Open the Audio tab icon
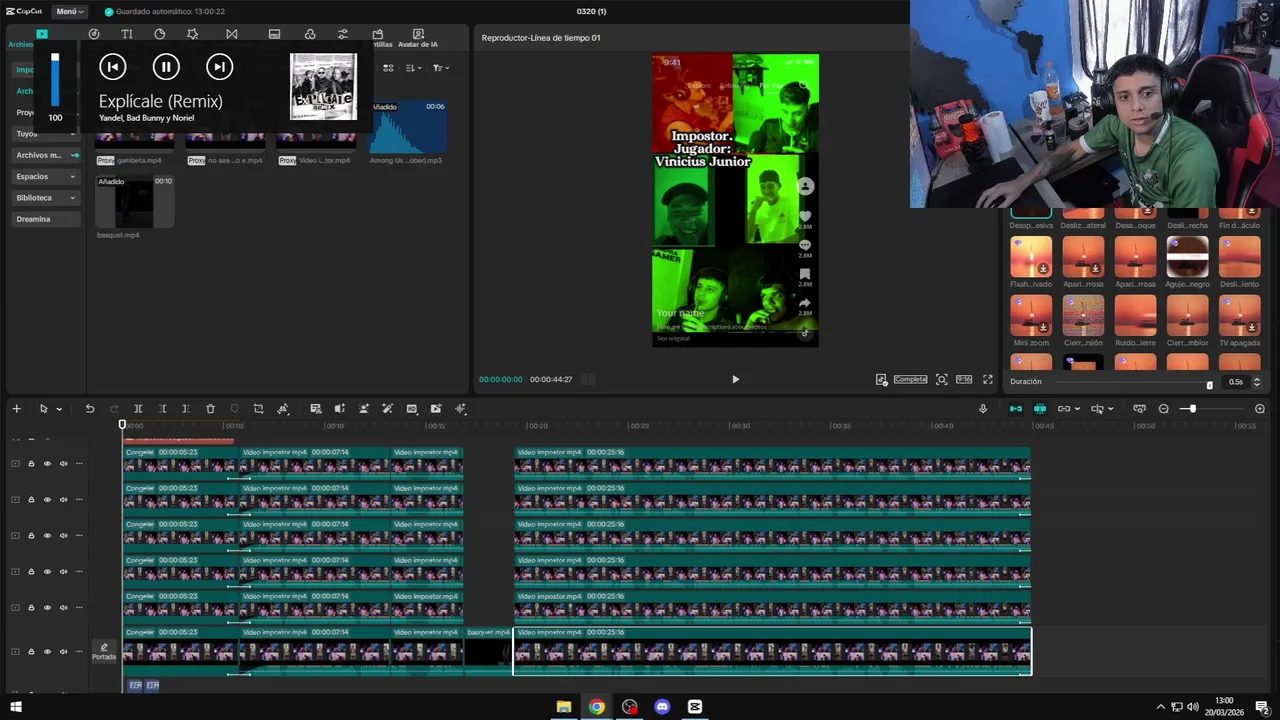This screenshot has height=720, width=1280. pyautogui.click(x=94, y=34)
